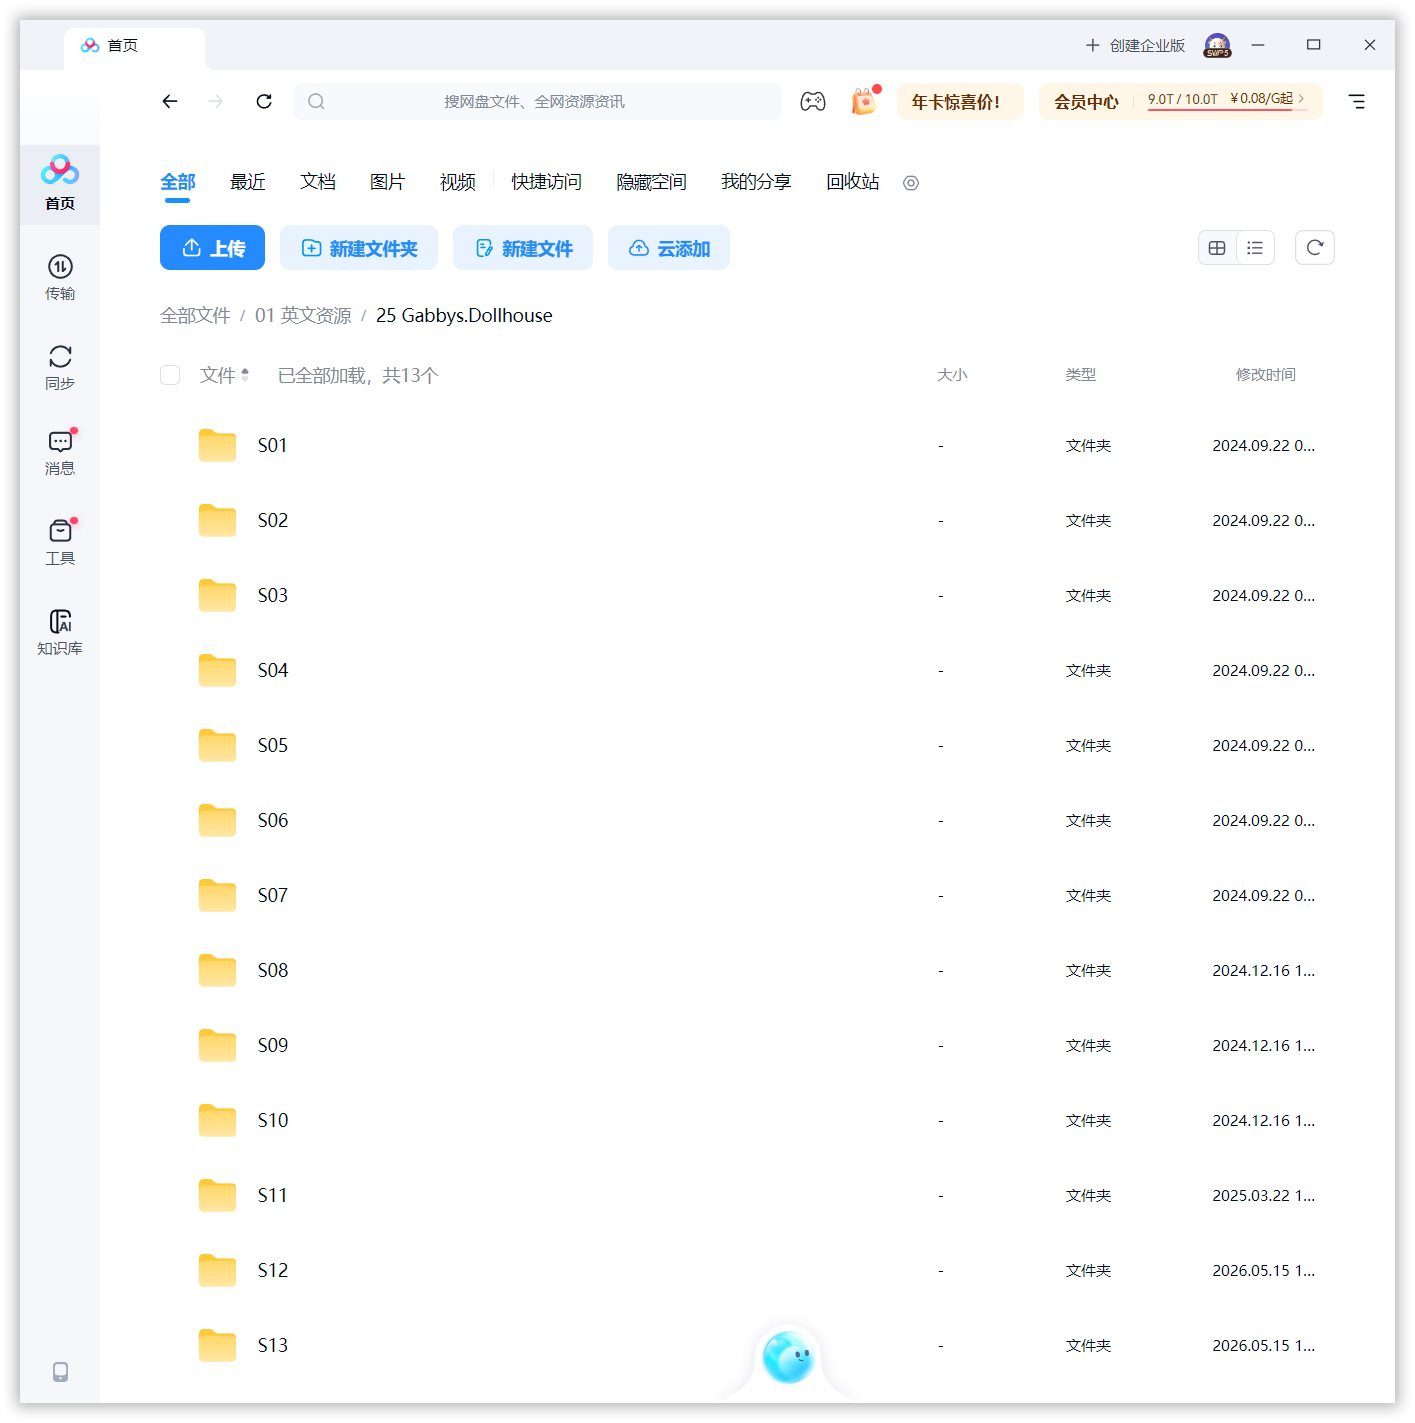This screenshot has width=1415, height=1423.
Task: Switch to the 全部 tab
Action: coord(178,182)
